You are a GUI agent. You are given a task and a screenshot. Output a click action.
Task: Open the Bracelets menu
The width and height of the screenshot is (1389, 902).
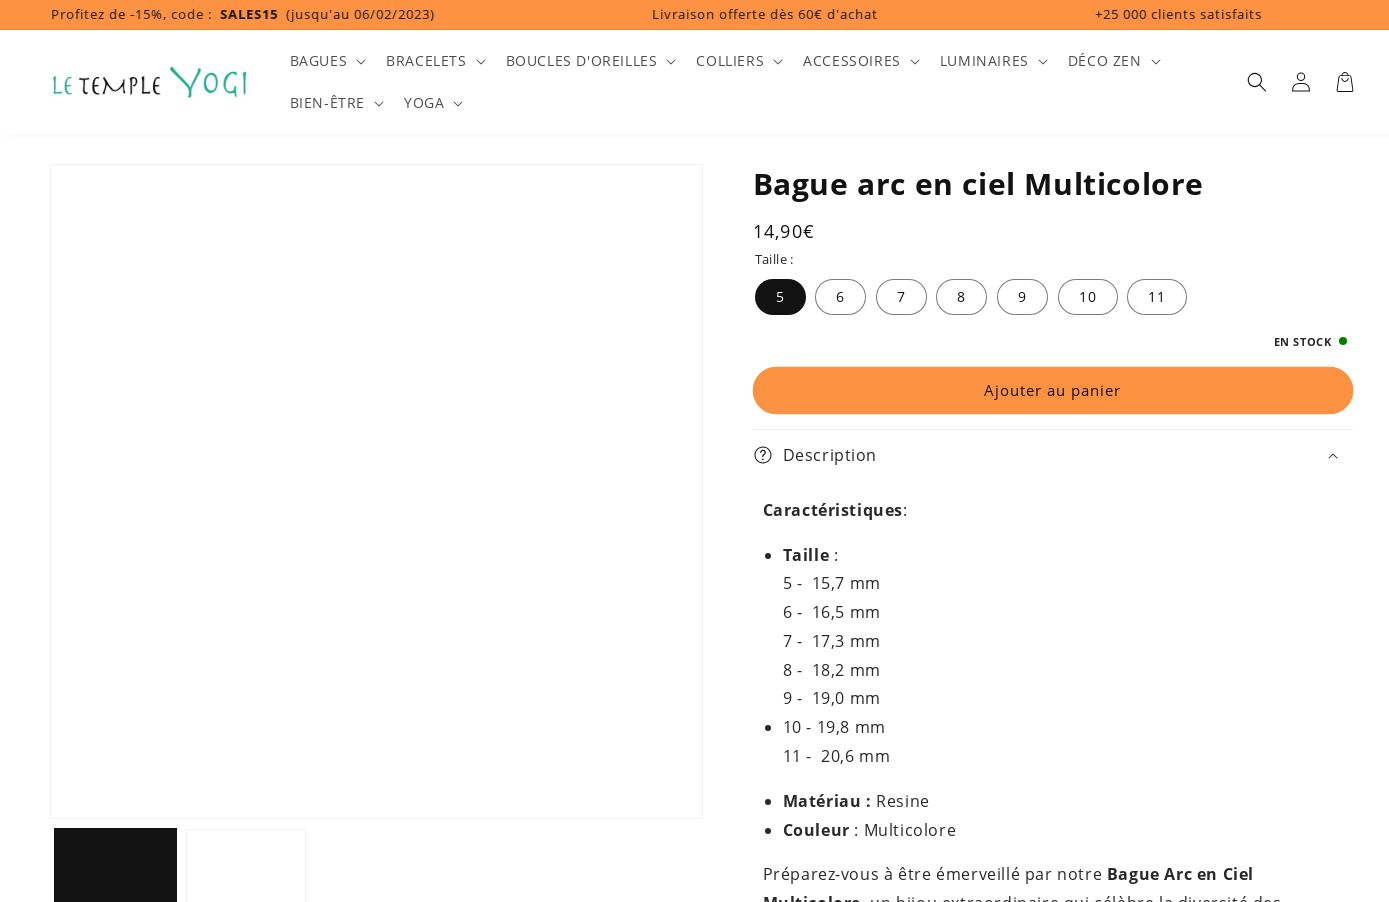435,61
